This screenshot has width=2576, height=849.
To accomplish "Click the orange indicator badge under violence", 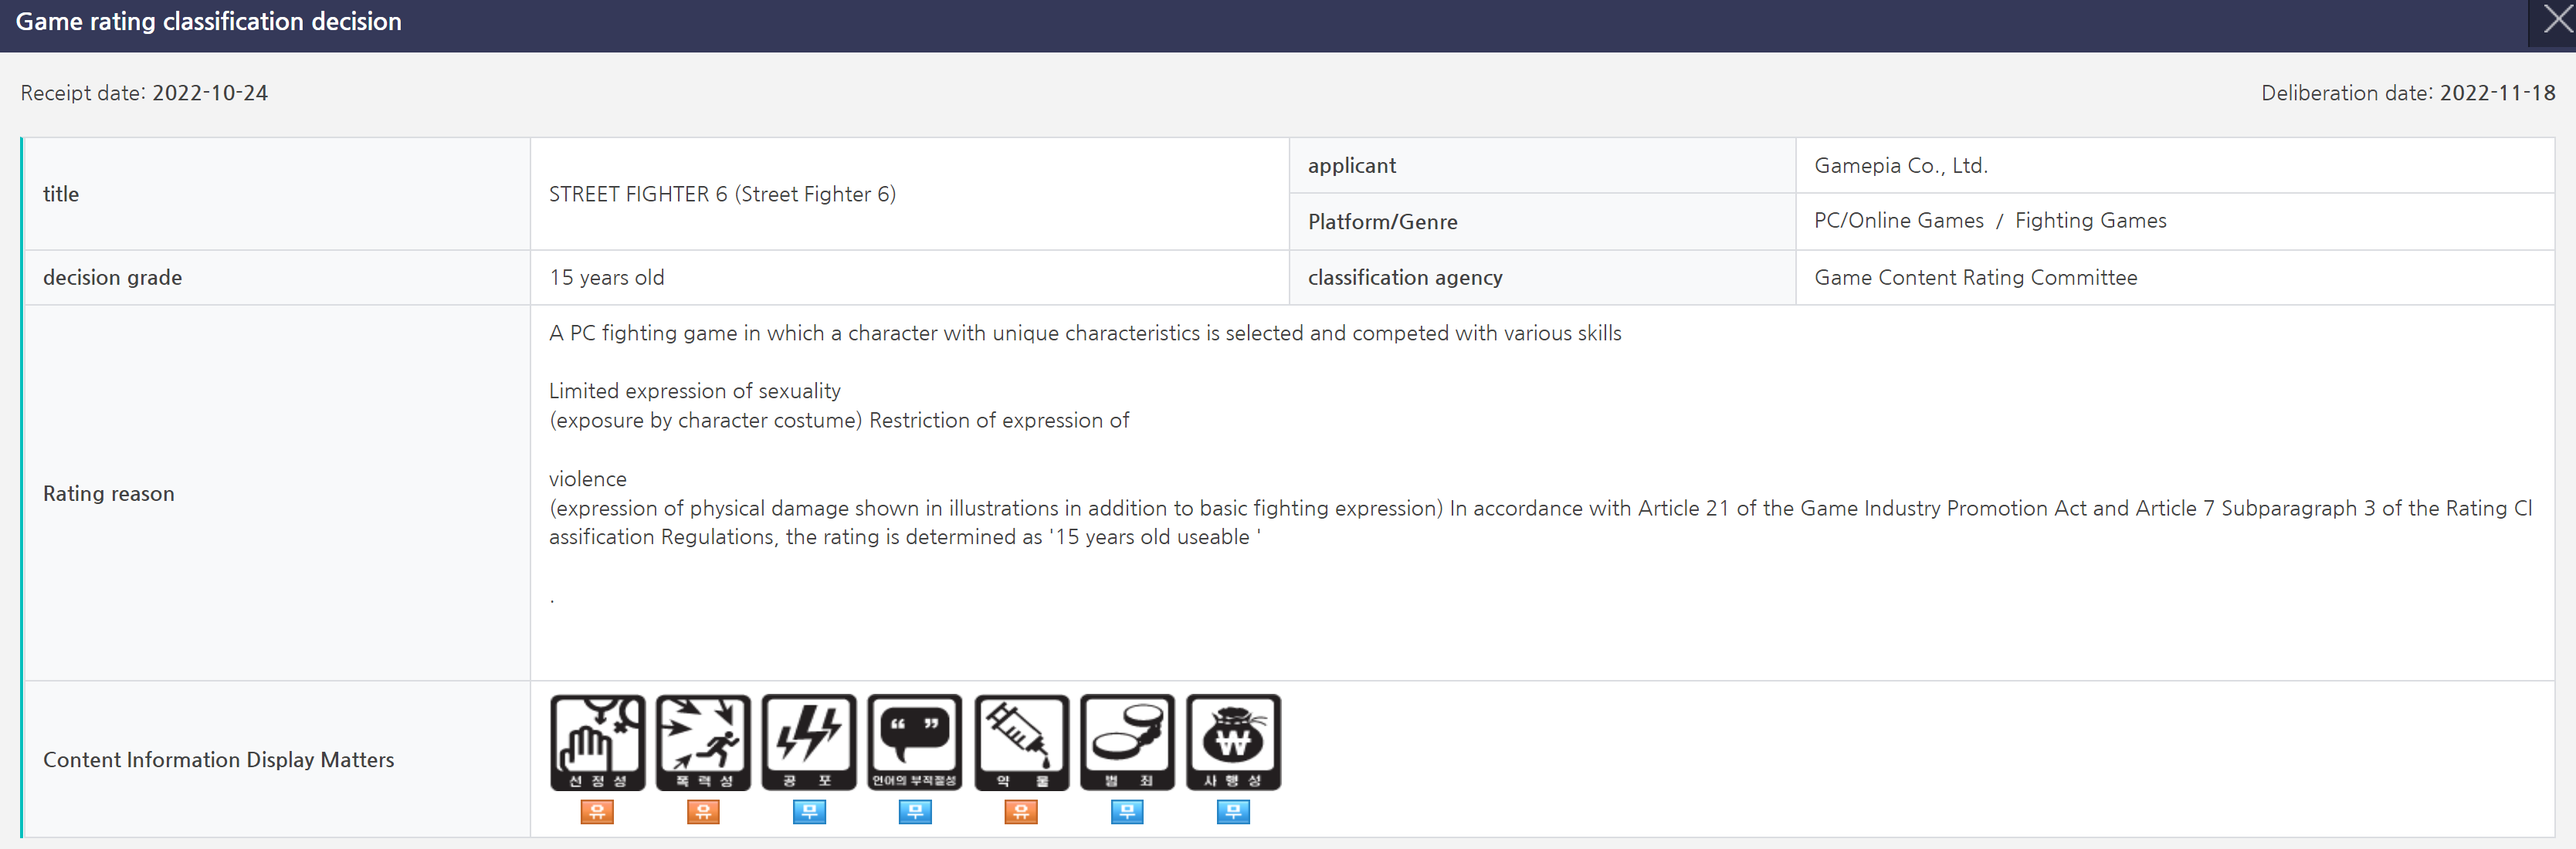I will [703, 811].
